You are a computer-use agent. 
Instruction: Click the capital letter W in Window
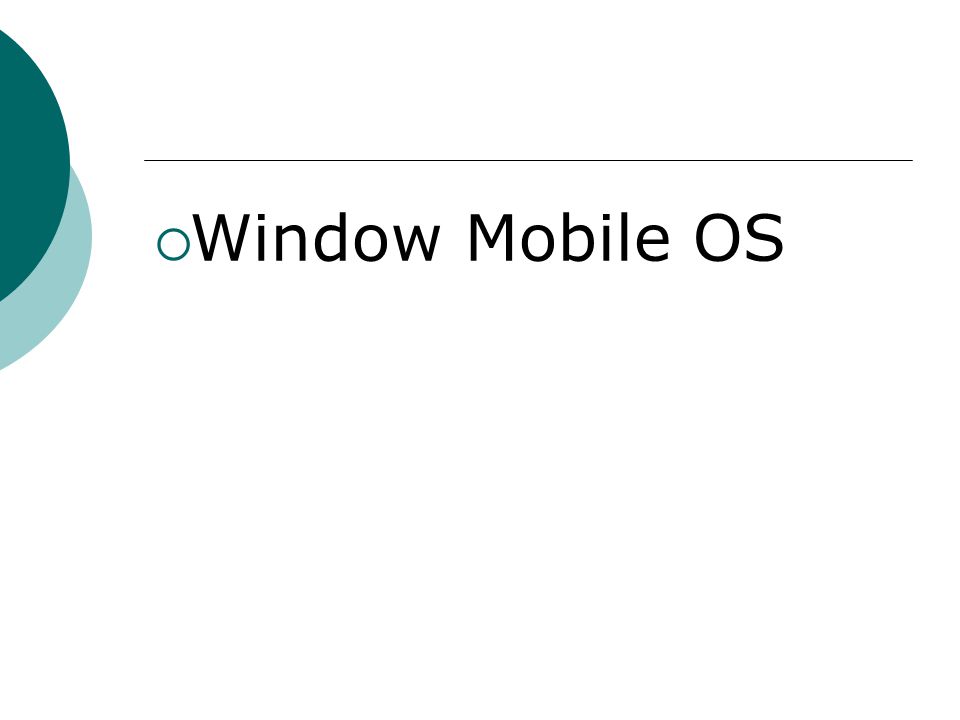coord(224,238)
